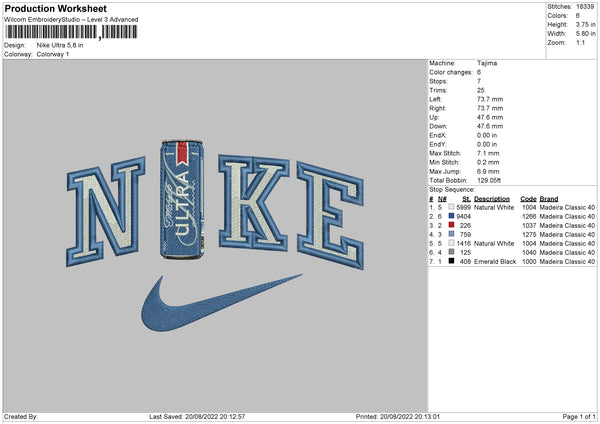Click the gray 125 color swatch
Screen dimensions: 600x424
pos(451,252)
